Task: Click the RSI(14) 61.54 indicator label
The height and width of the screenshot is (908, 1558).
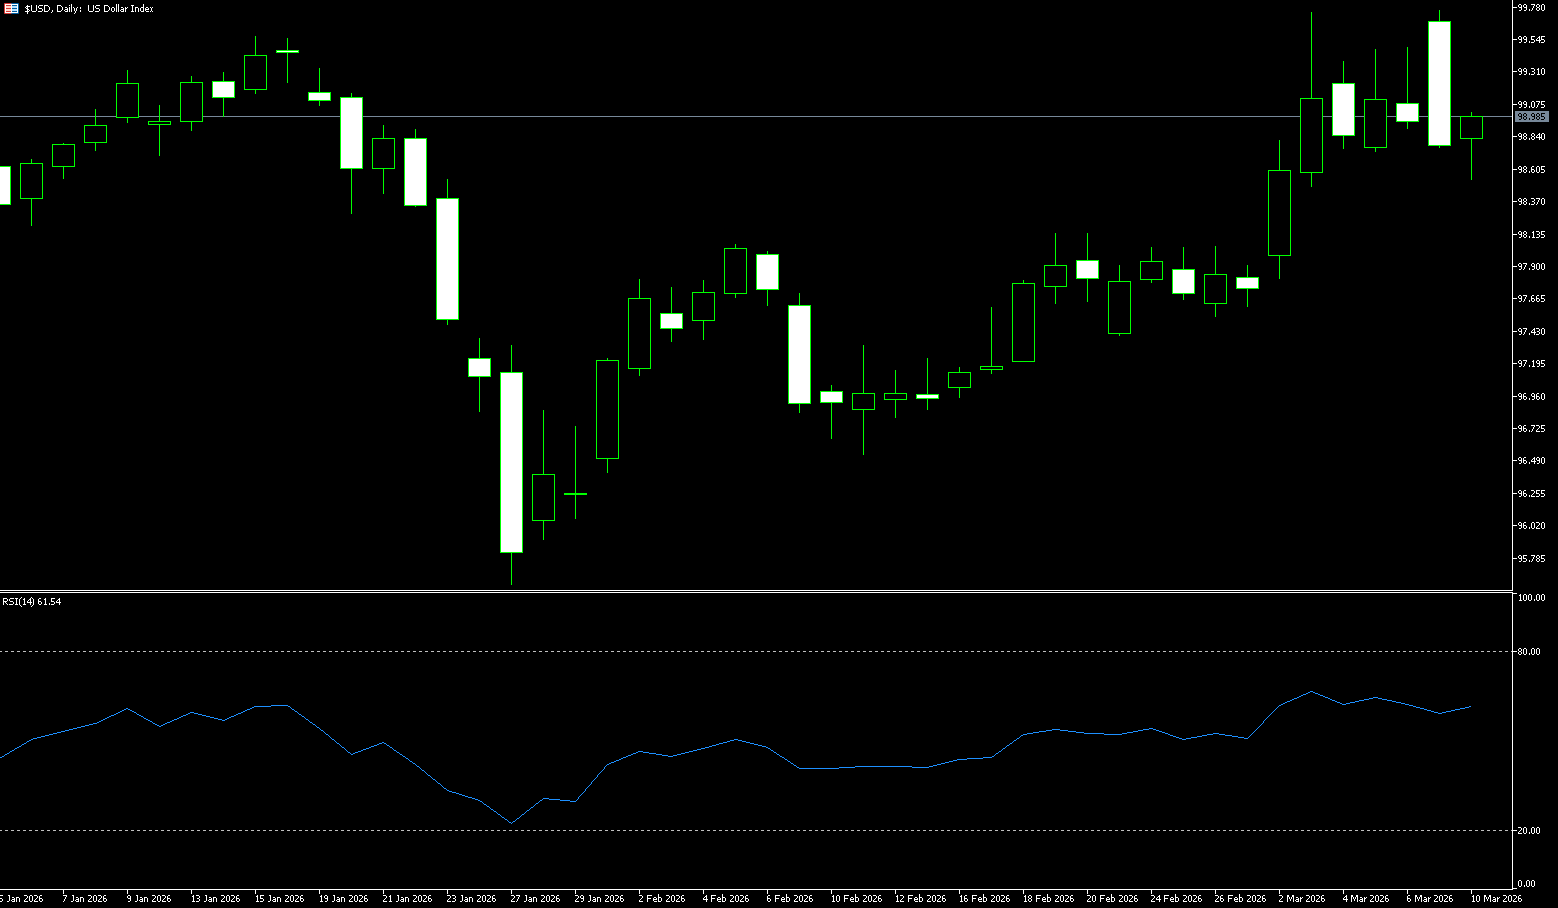Action: click(32, 602)
